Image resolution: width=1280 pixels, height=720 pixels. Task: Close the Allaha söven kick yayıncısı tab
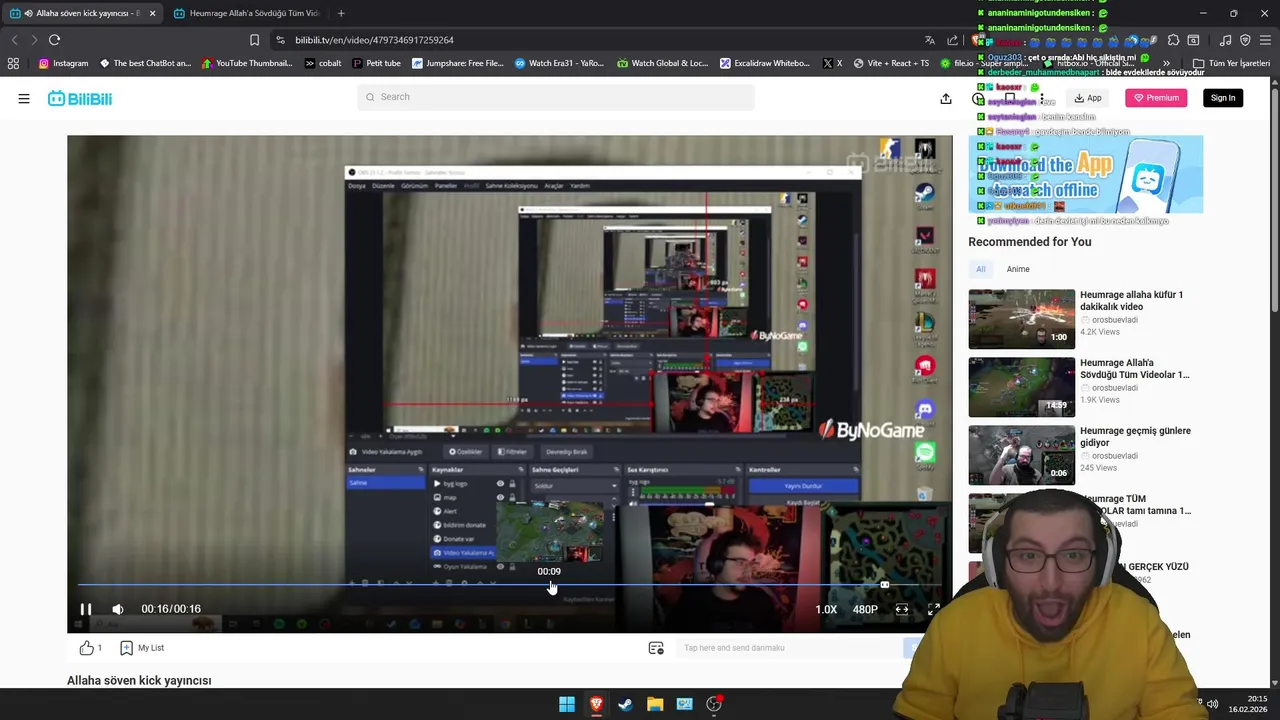[152, 13]
